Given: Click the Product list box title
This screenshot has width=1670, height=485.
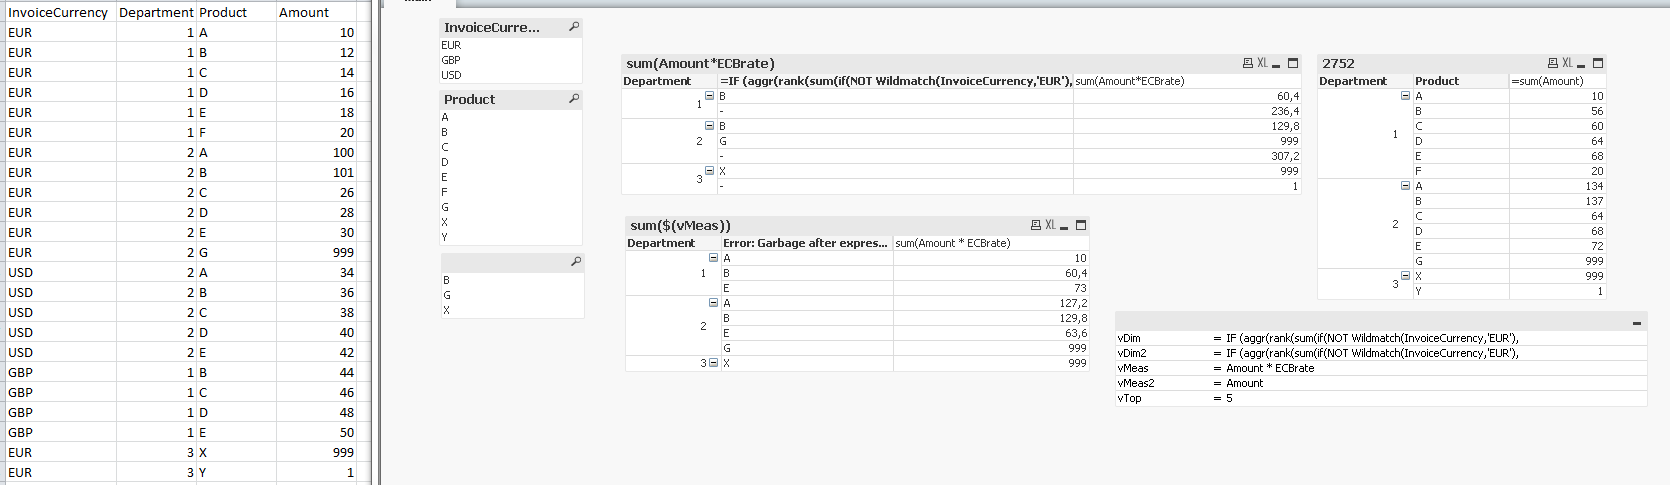Looking at the screenshot, I should [469, 99].
